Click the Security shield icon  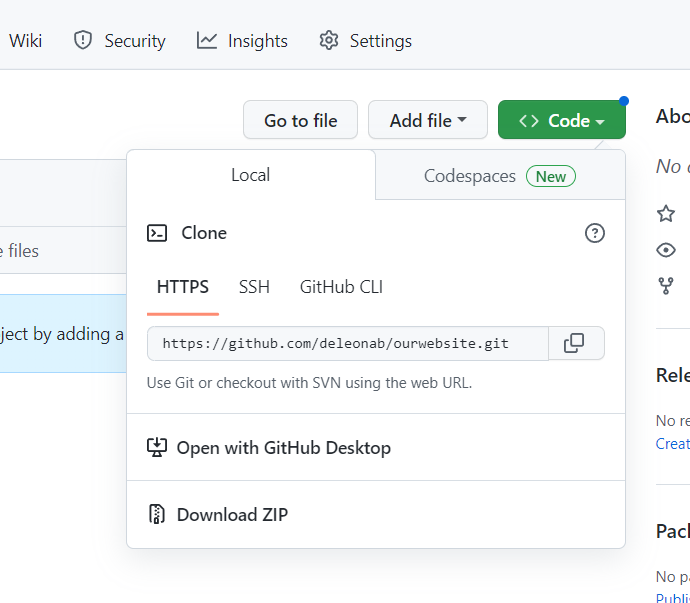coord(82,40)
